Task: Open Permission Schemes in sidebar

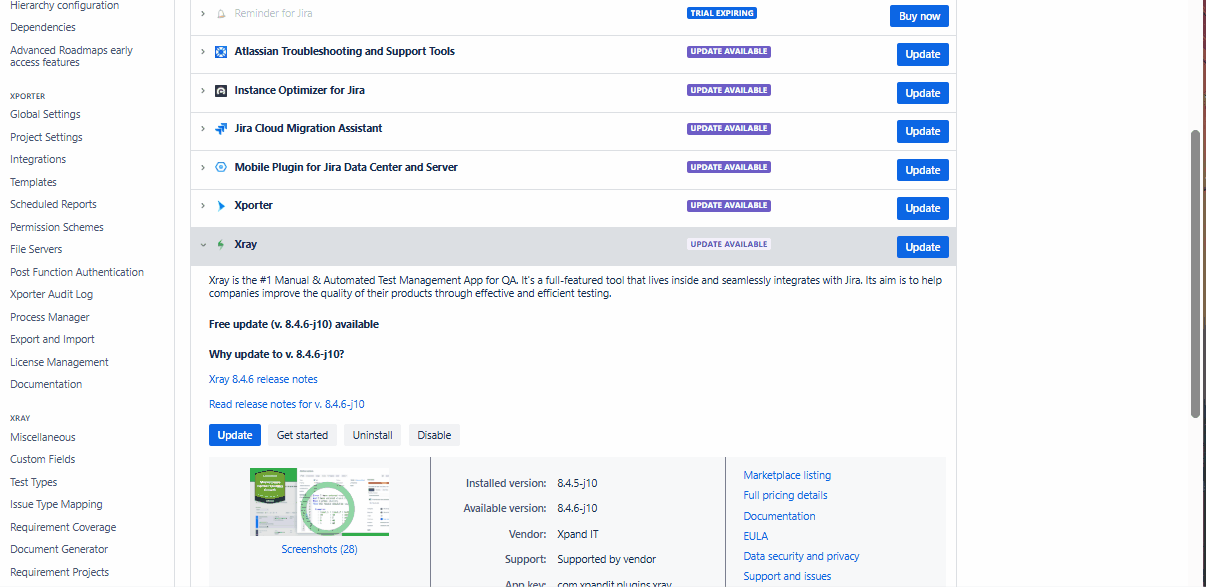Action: (x=57, y=227)
